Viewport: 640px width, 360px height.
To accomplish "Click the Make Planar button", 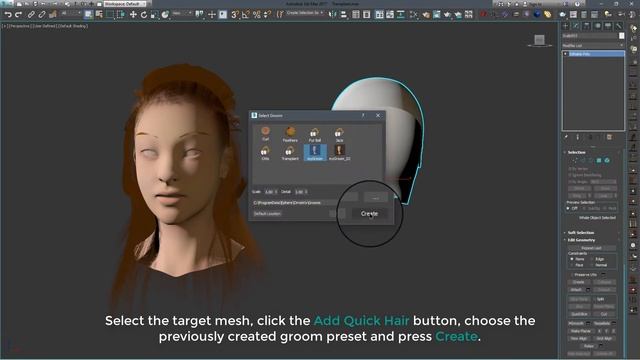I will coord(581,331).
